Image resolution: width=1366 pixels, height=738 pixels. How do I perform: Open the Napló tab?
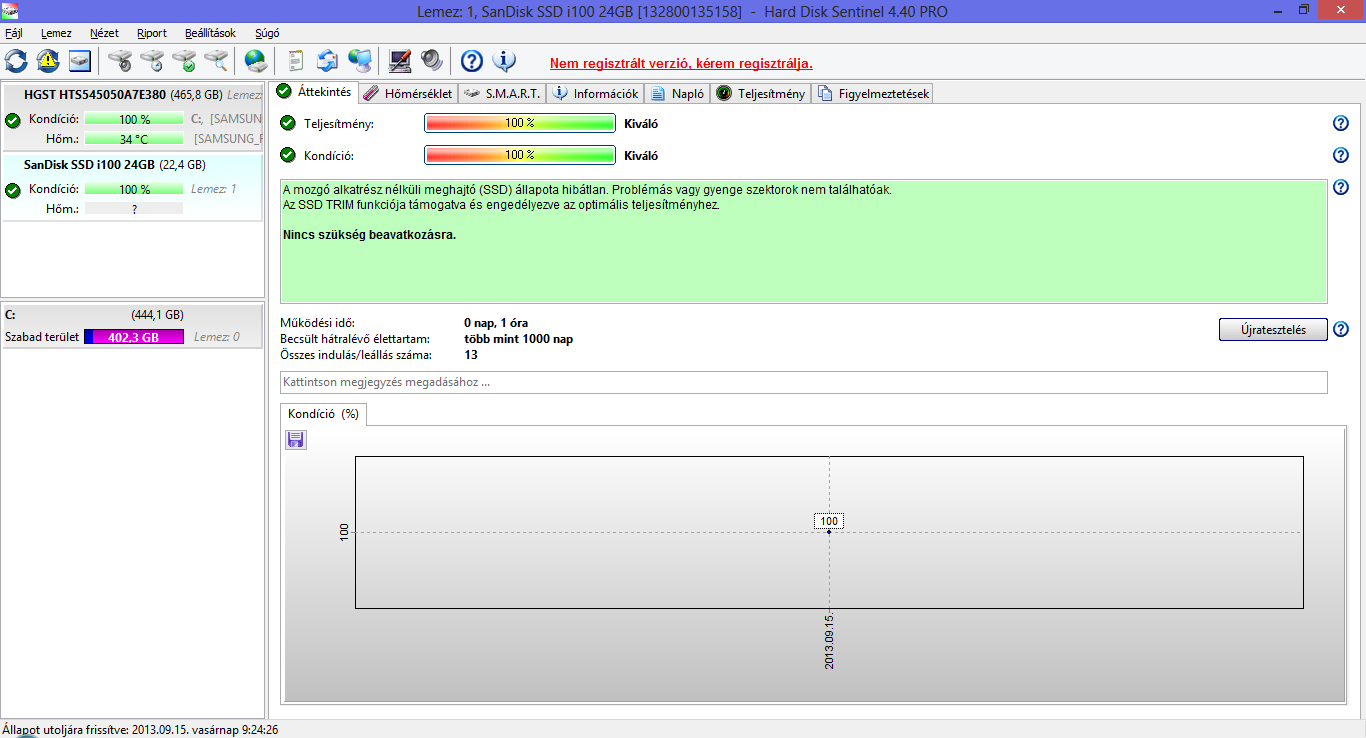click(677, 94)
